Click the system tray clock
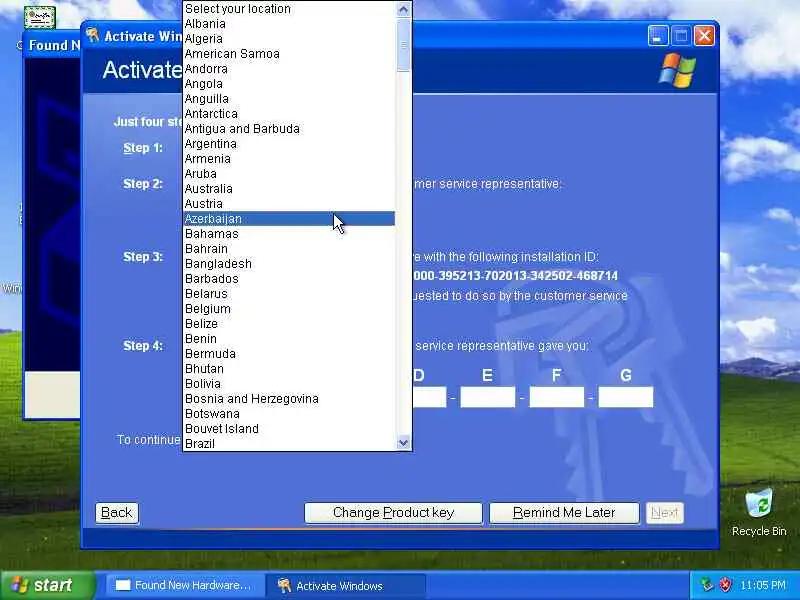800x600 pixels. pyautogui.click(x=763, y=585)
